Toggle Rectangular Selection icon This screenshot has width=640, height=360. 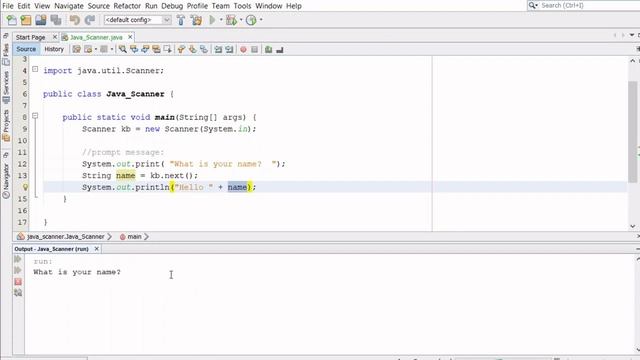(x=167, y=49)
